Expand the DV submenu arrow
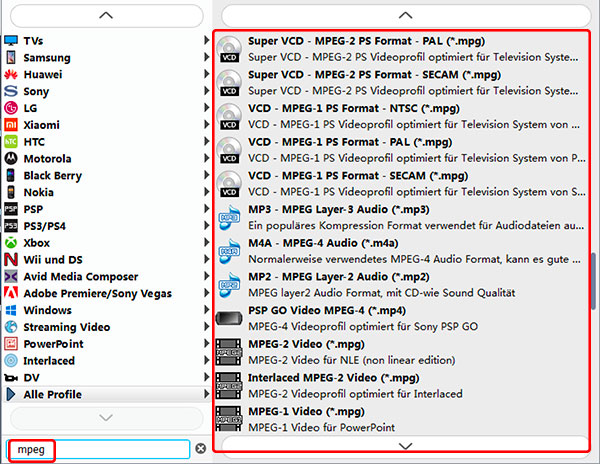This screenshot has width=600, height=464. click(206, 377)
